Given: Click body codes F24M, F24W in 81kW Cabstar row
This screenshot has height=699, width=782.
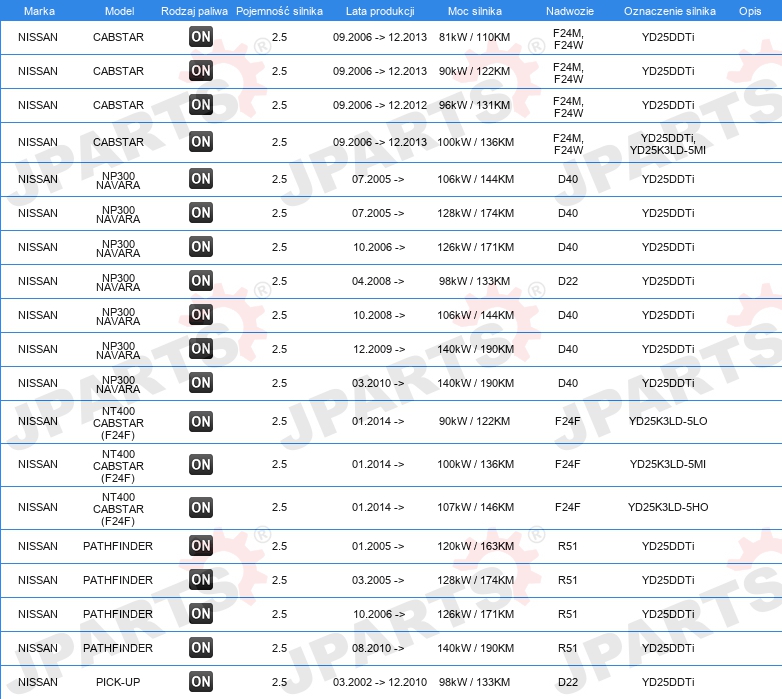Looking at the screenshot, I should 568,39.
